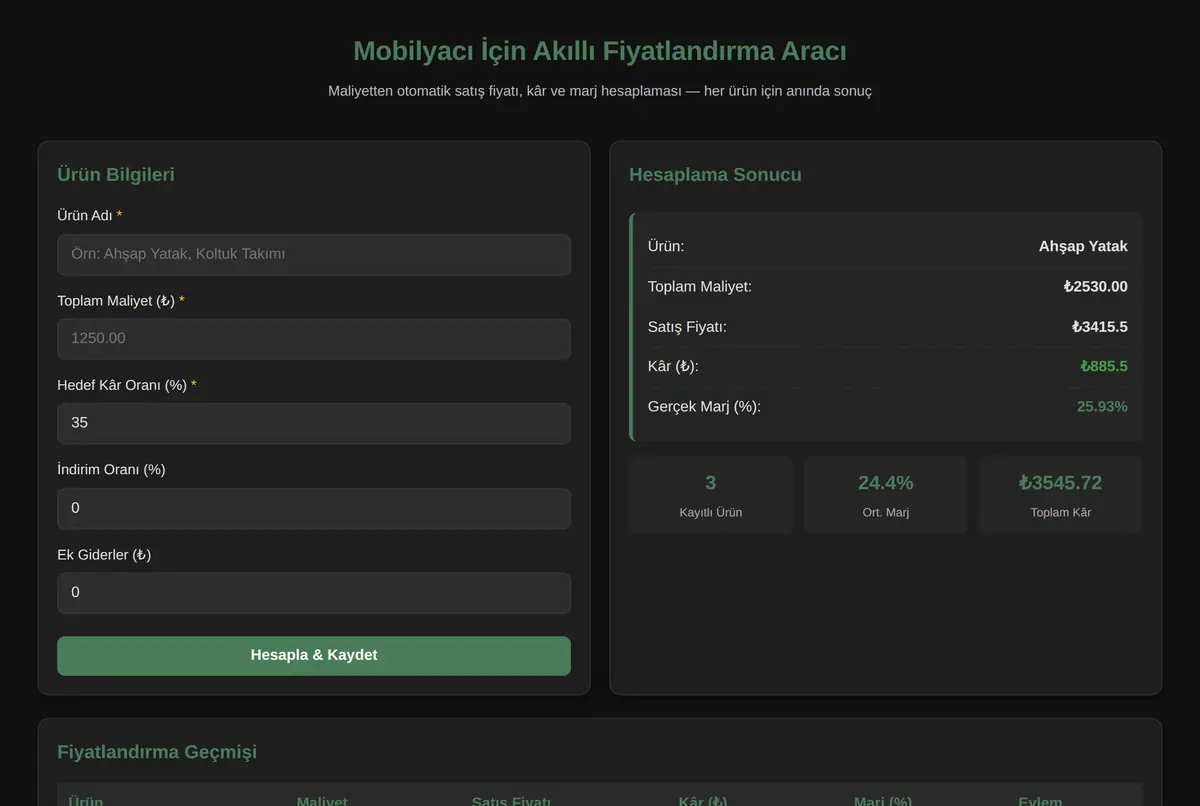1200x806 pixels.
Task: Click the Satış Fiyatı: row label
Action: (687, 327)
